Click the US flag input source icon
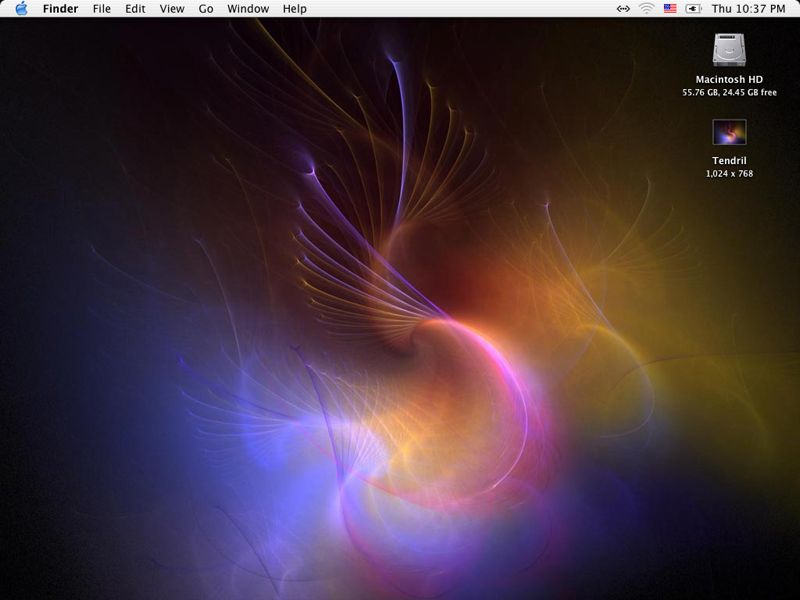The image size is (800, 600). click(x=670, y=9)
